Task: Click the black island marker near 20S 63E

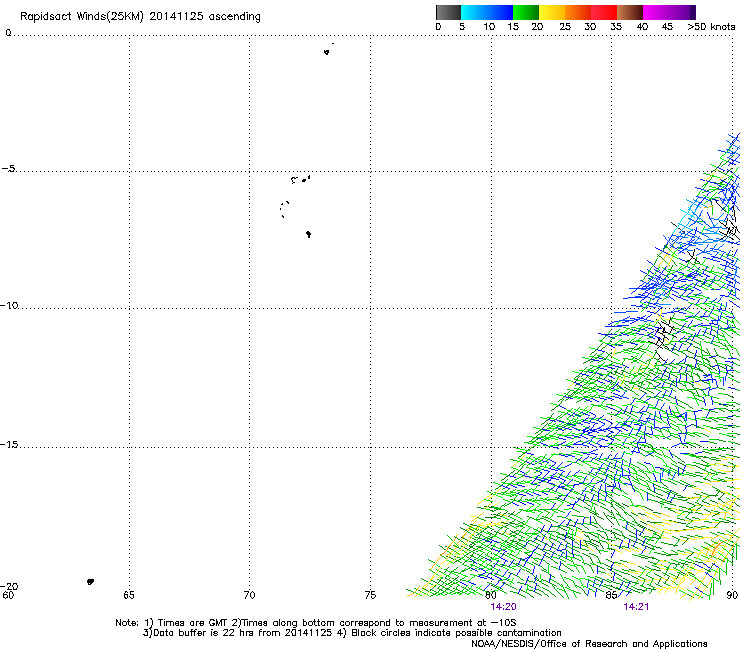Action: click(x=90, y=582)
